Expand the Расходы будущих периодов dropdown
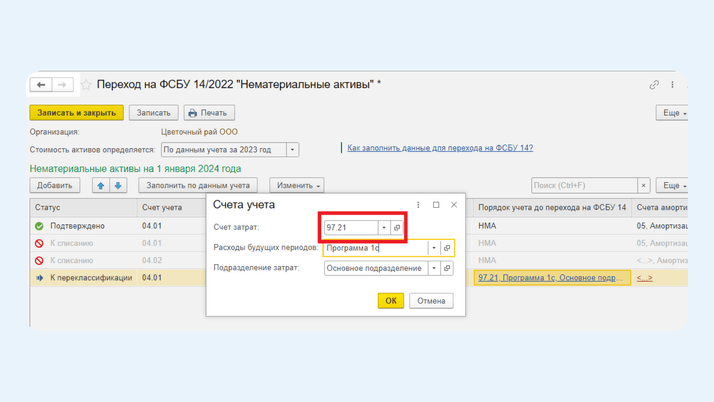The image size is (714, 402). pos(434,248)
